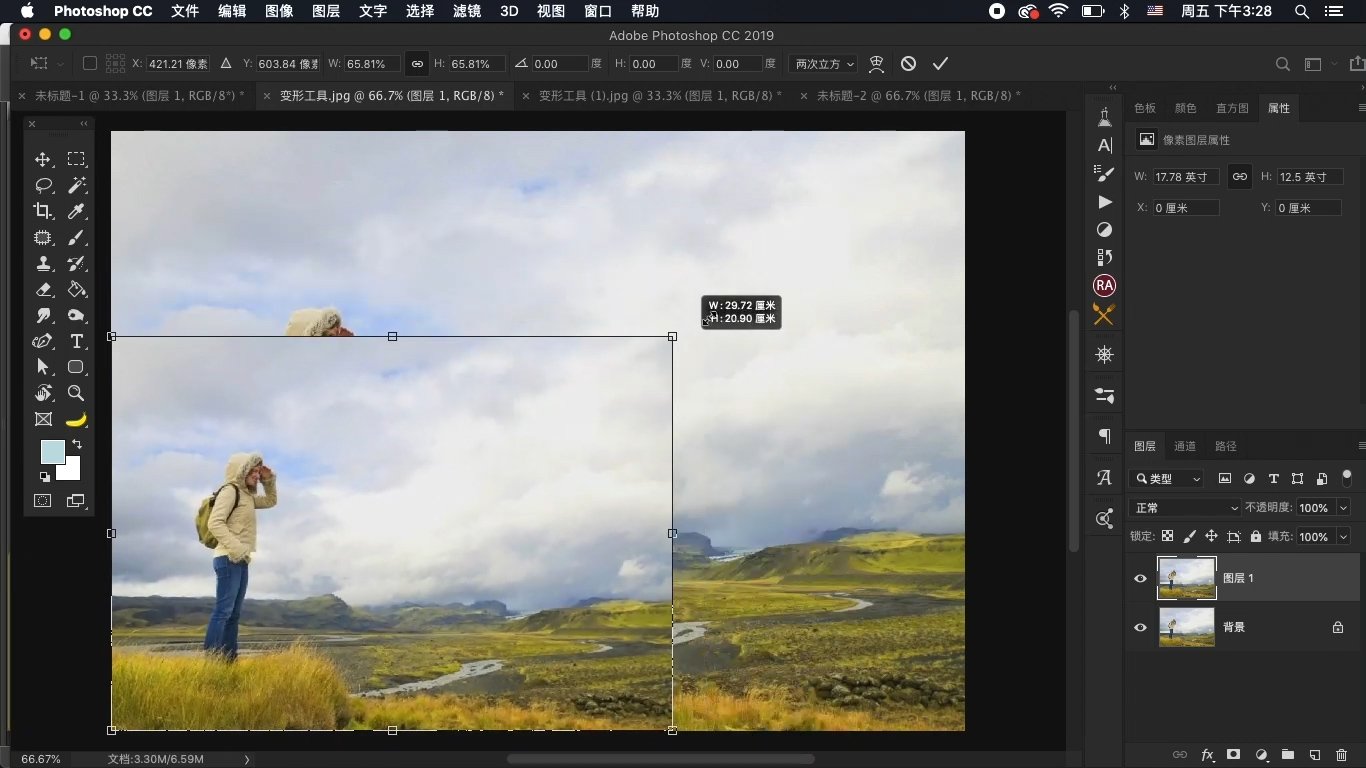
Task: Switch to the 通道 channels tab
Action: point(1185,446)
